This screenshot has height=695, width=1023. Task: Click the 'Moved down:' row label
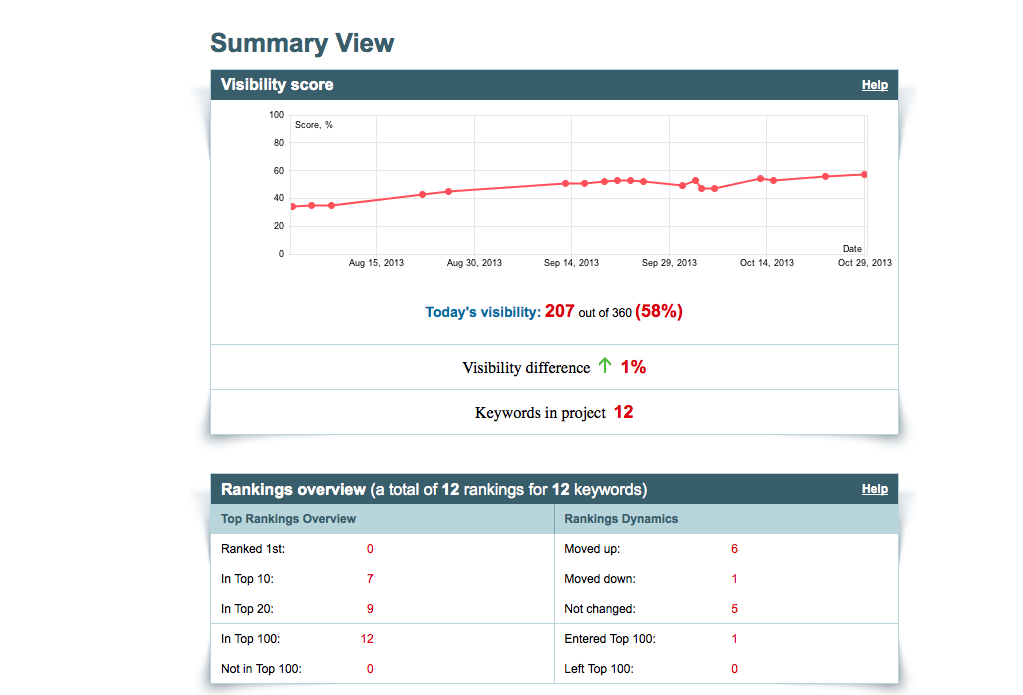(x=600, y=579)
